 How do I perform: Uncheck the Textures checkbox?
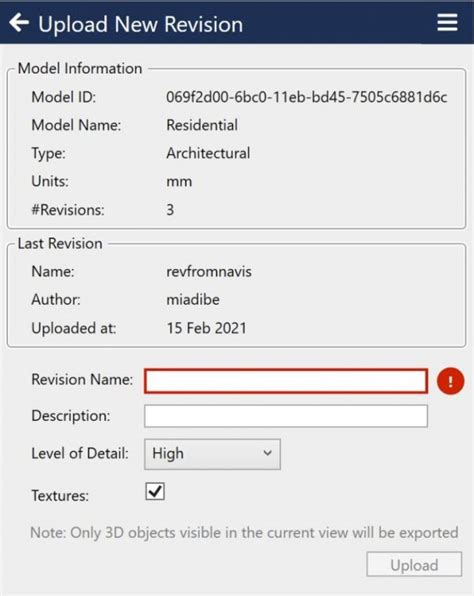(x=155, y=491)
